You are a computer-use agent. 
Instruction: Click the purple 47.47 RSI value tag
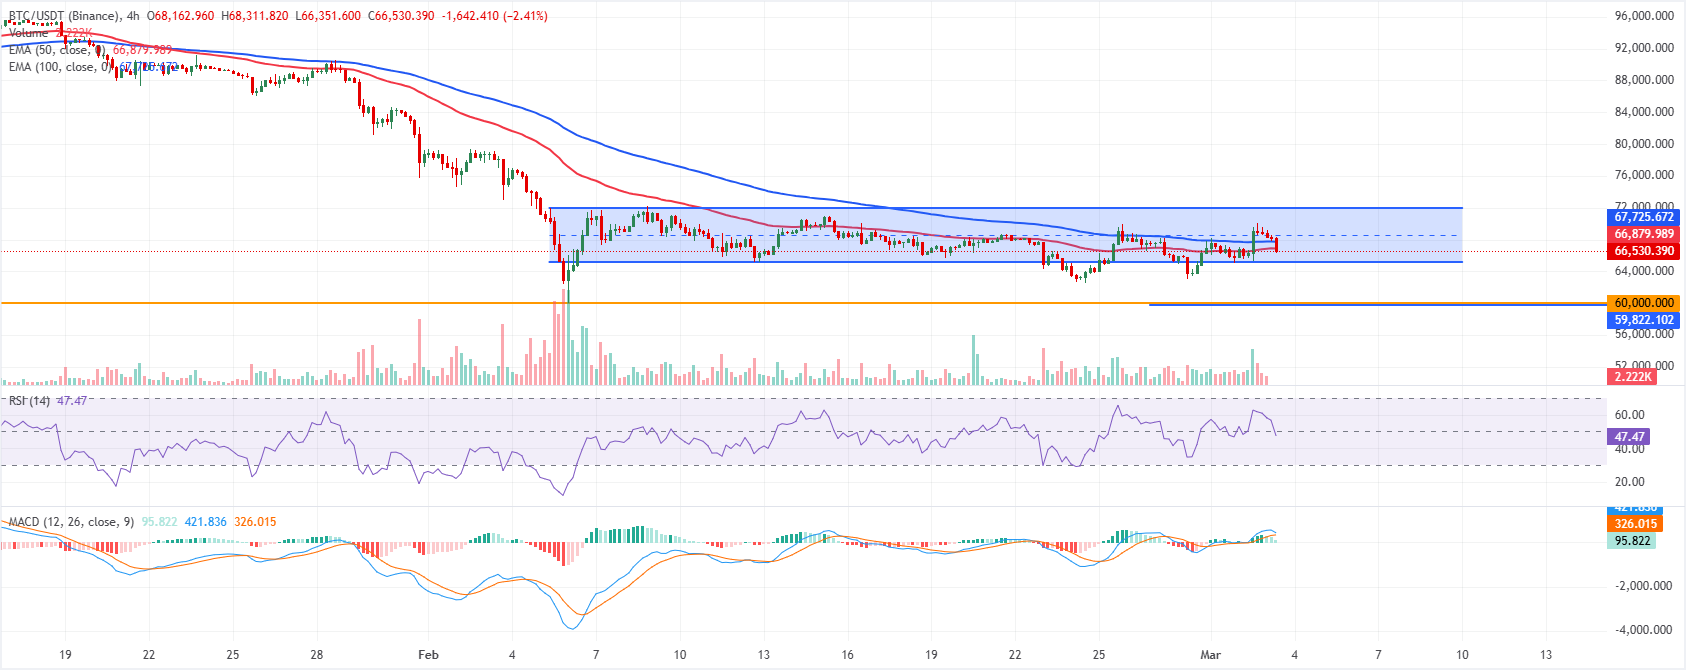click(1629, 437)
